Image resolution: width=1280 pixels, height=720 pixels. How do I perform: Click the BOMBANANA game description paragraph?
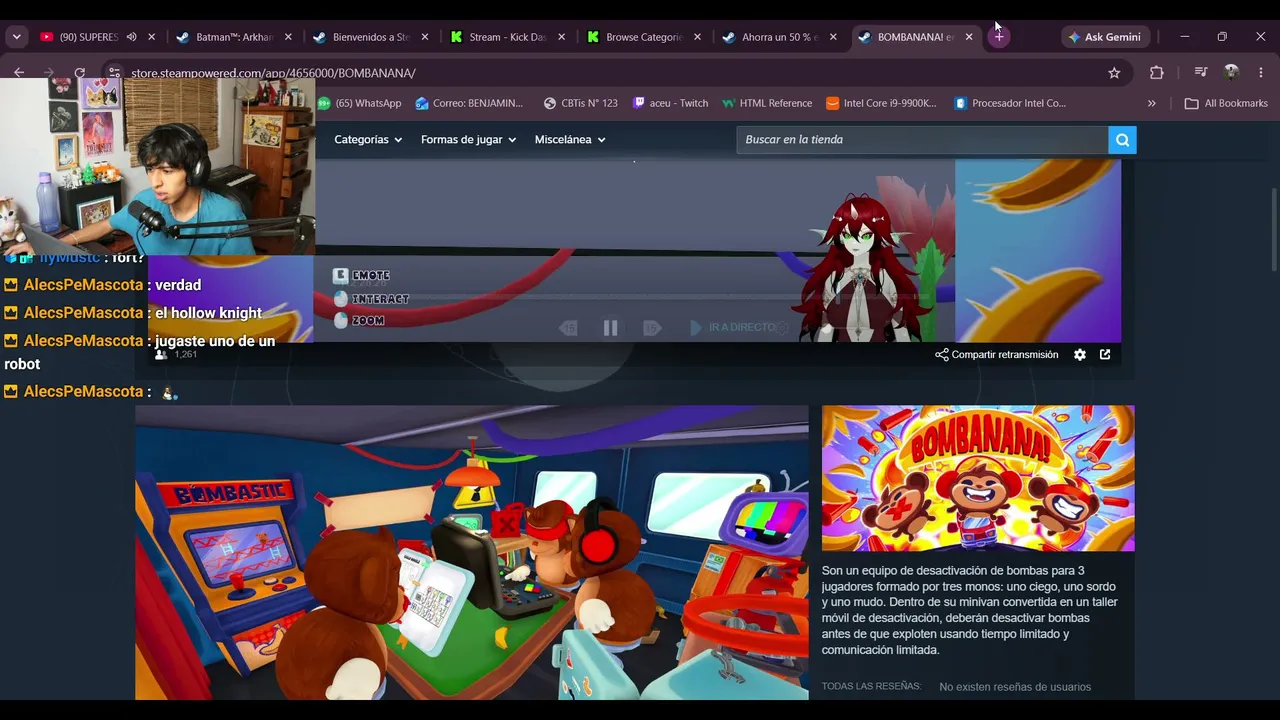click(970, 610)
